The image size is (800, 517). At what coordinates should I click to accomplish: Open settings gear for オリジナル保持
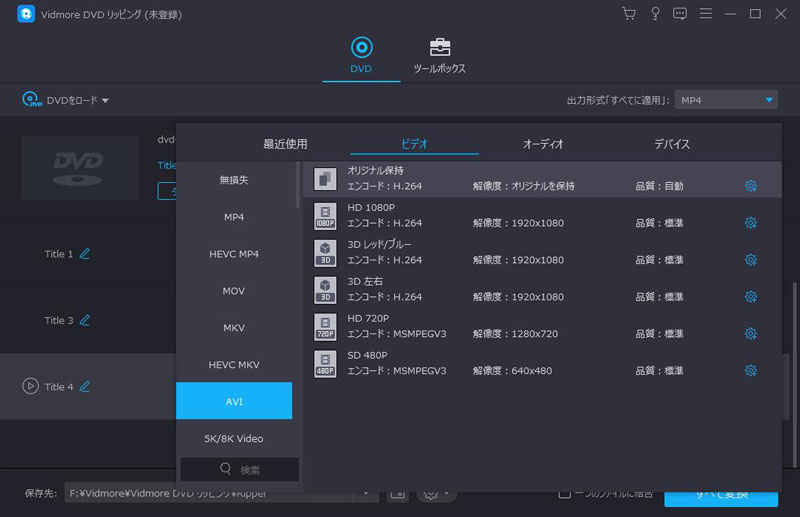(751, 186)
